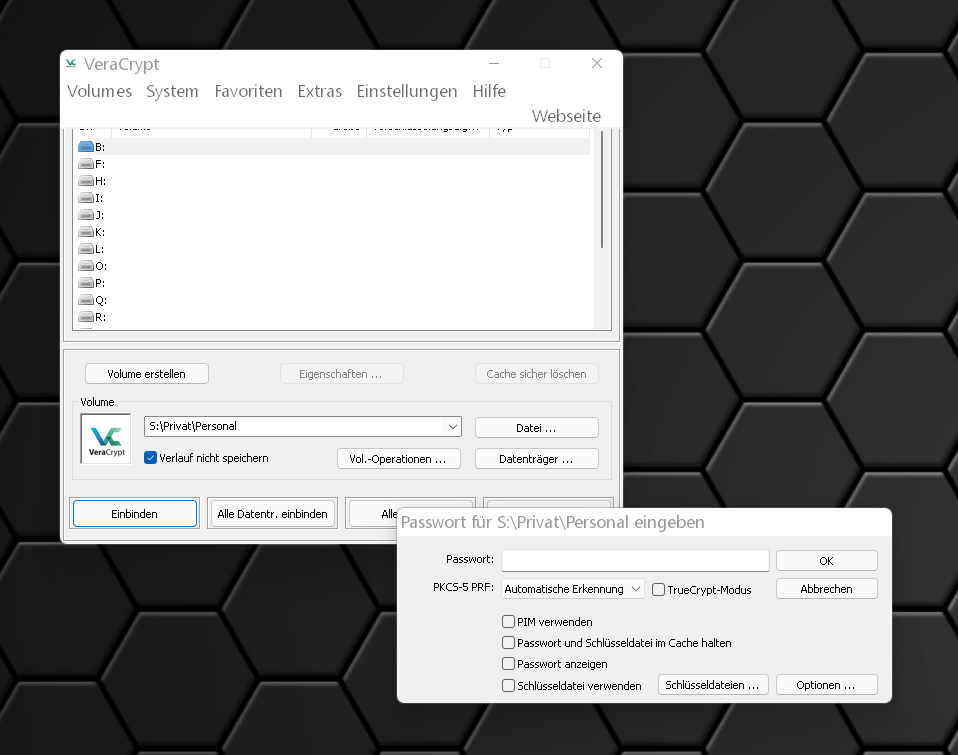
Task: Open Schlüsseldateien ... button
Action: pos(712,685)
